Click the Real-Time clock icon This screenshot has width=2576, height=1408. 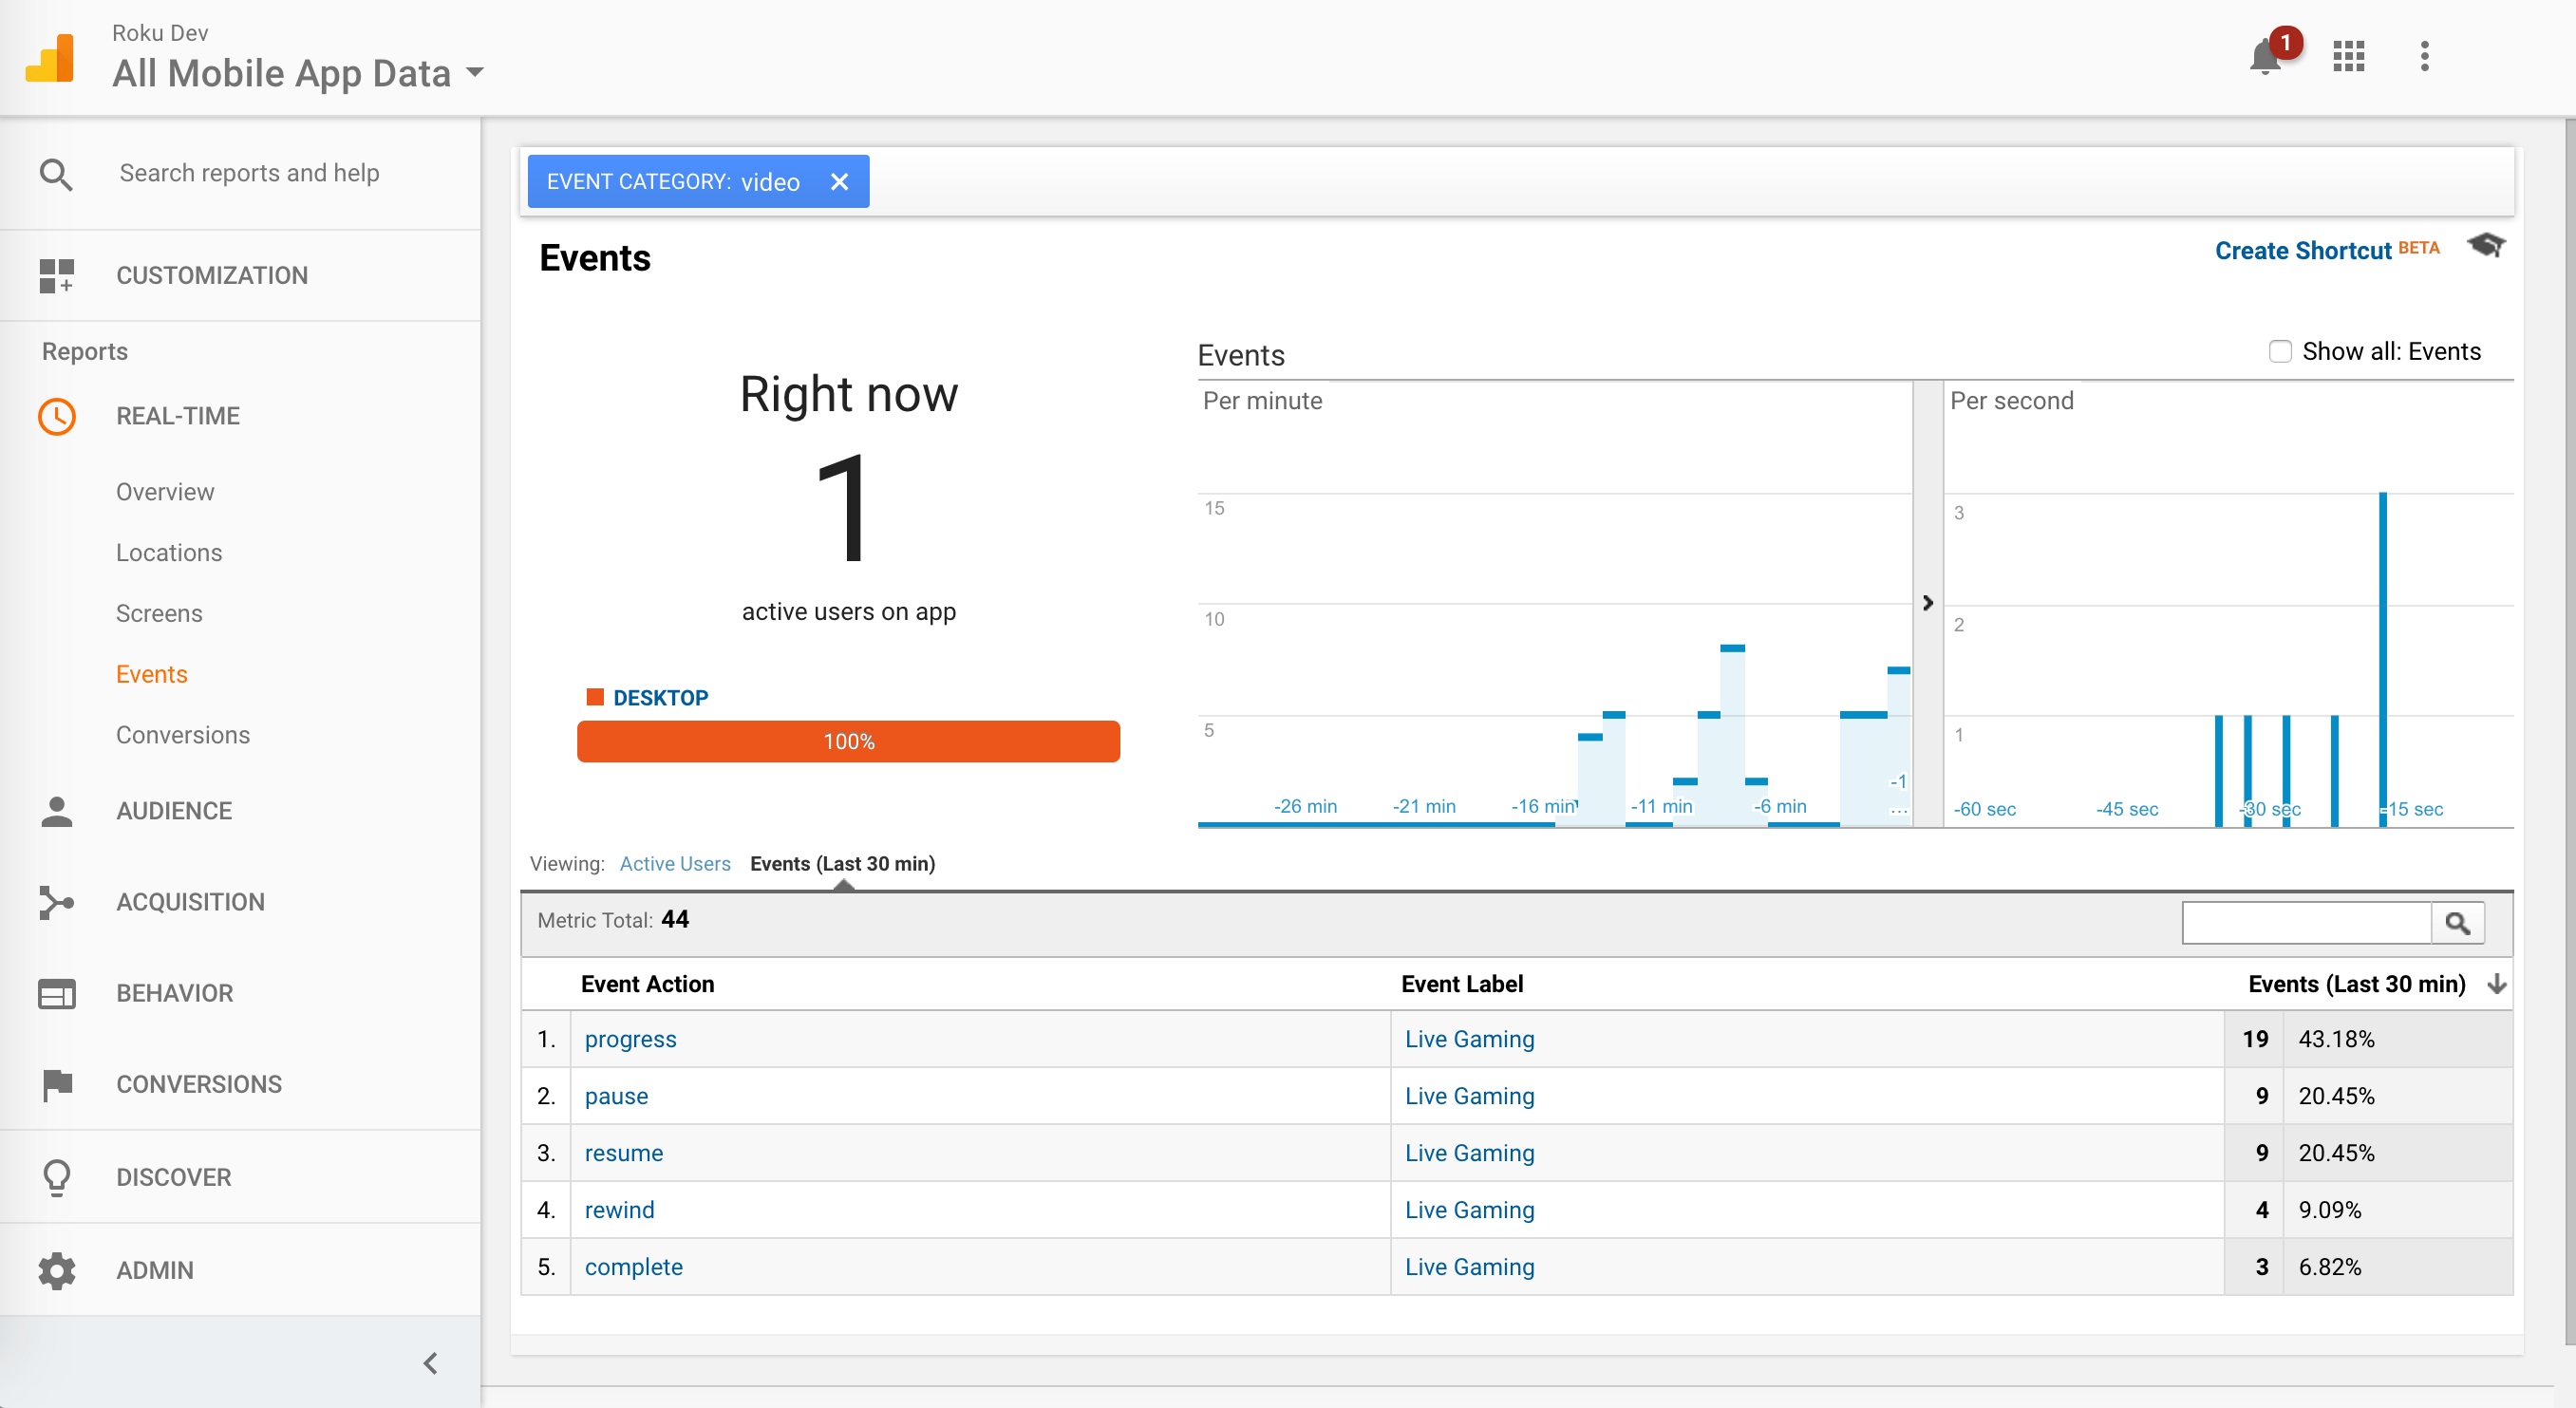click(57, 416)
